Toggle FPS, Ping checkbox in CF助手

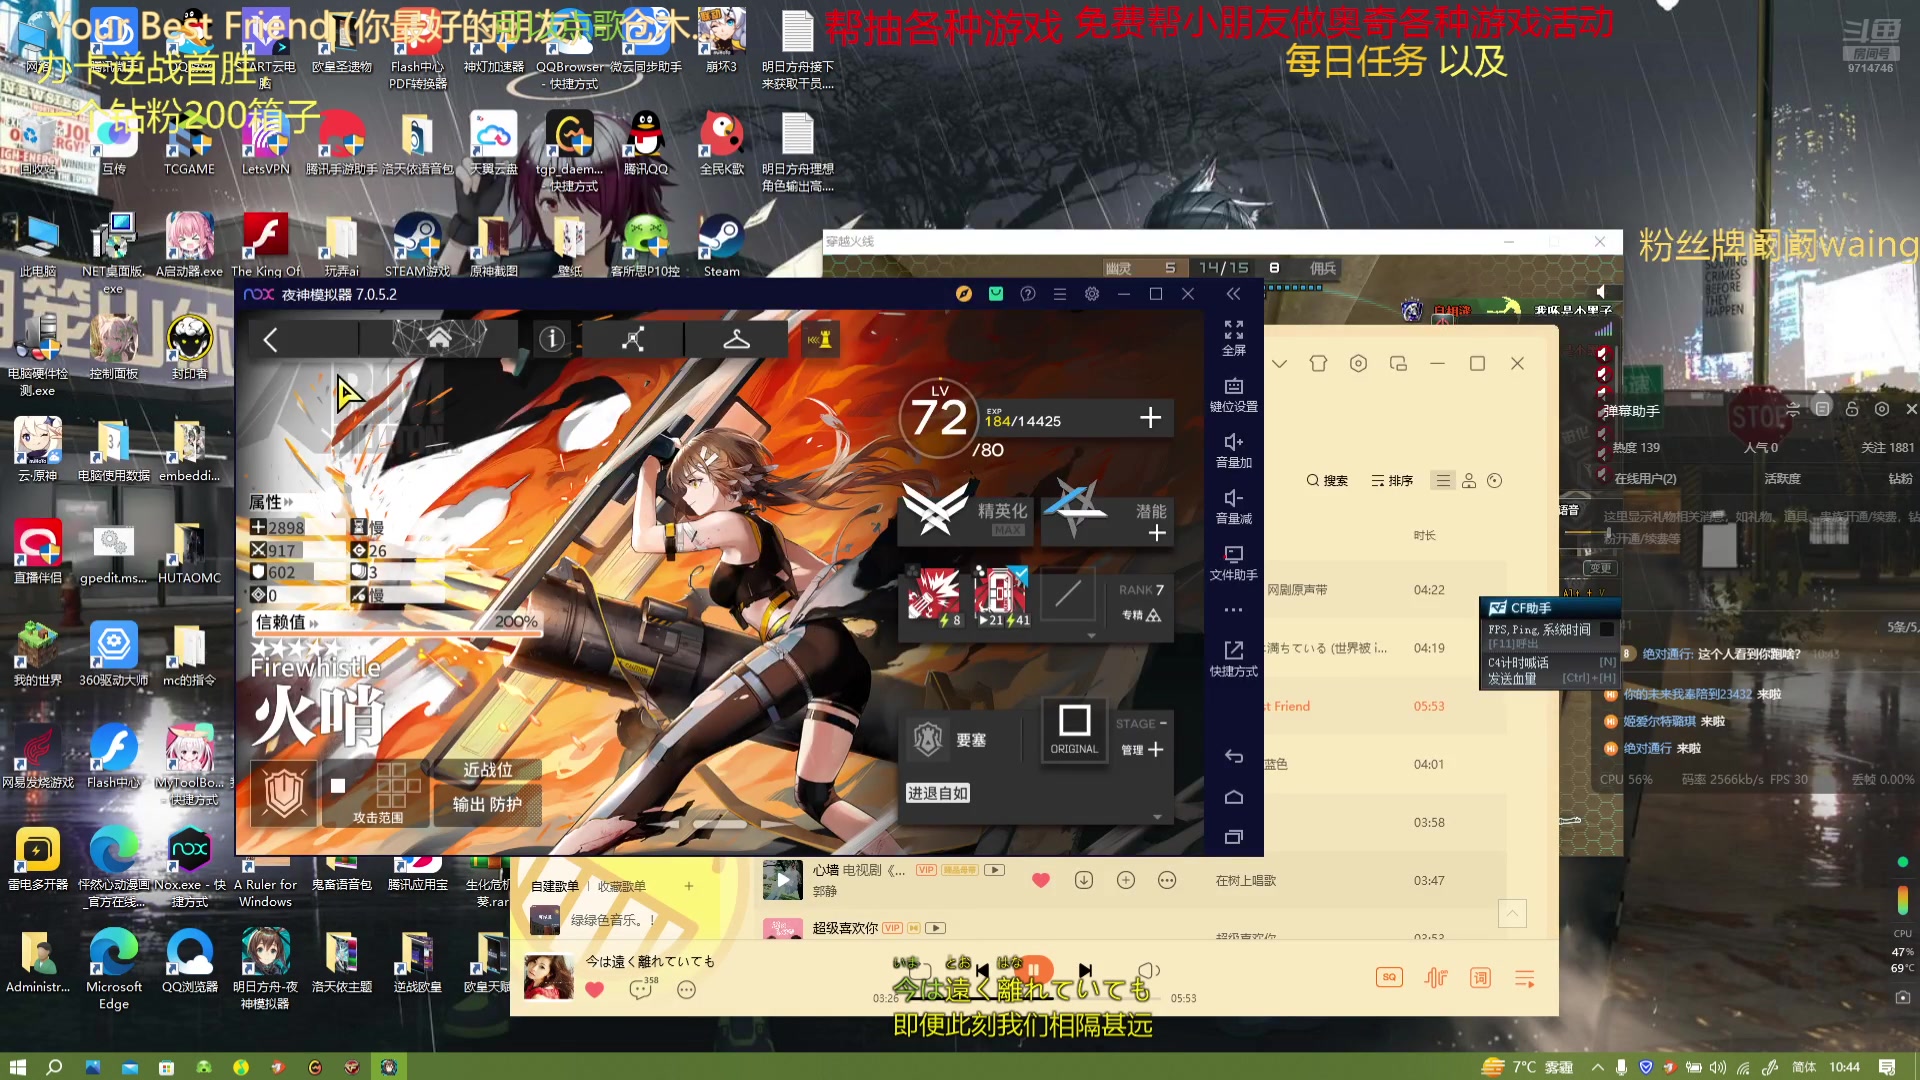[1606, 629]
